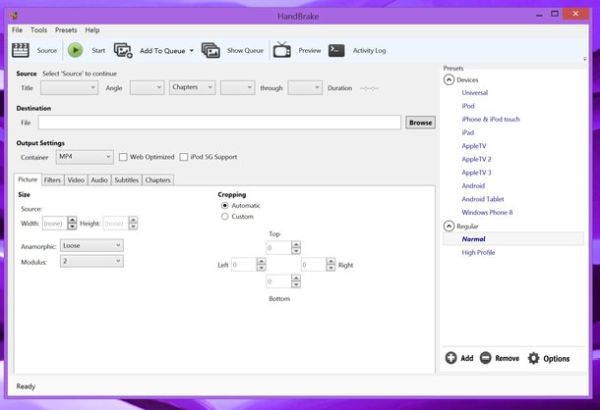Click the Left crop stepper arrows
Viewport: 600px width, 410px height.
click(261, 265)
